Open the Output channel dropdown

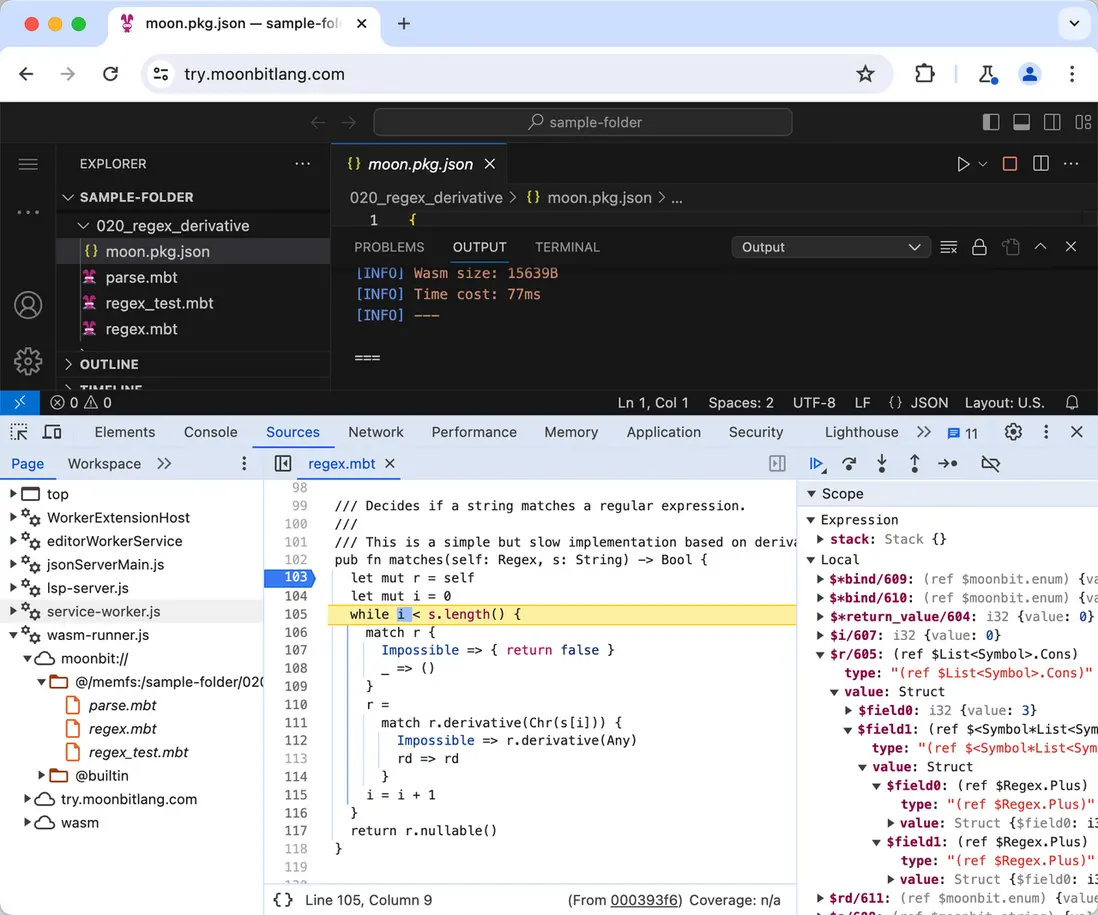point(830,247)
